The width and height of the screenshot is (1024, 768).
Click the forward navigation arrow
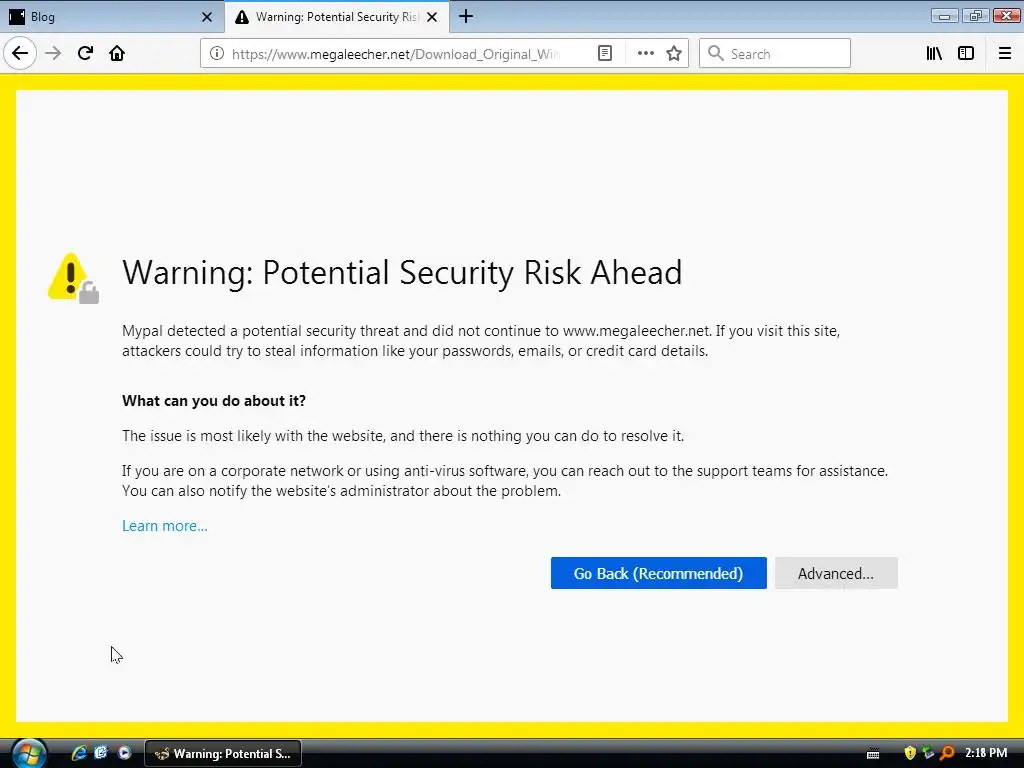53,54
